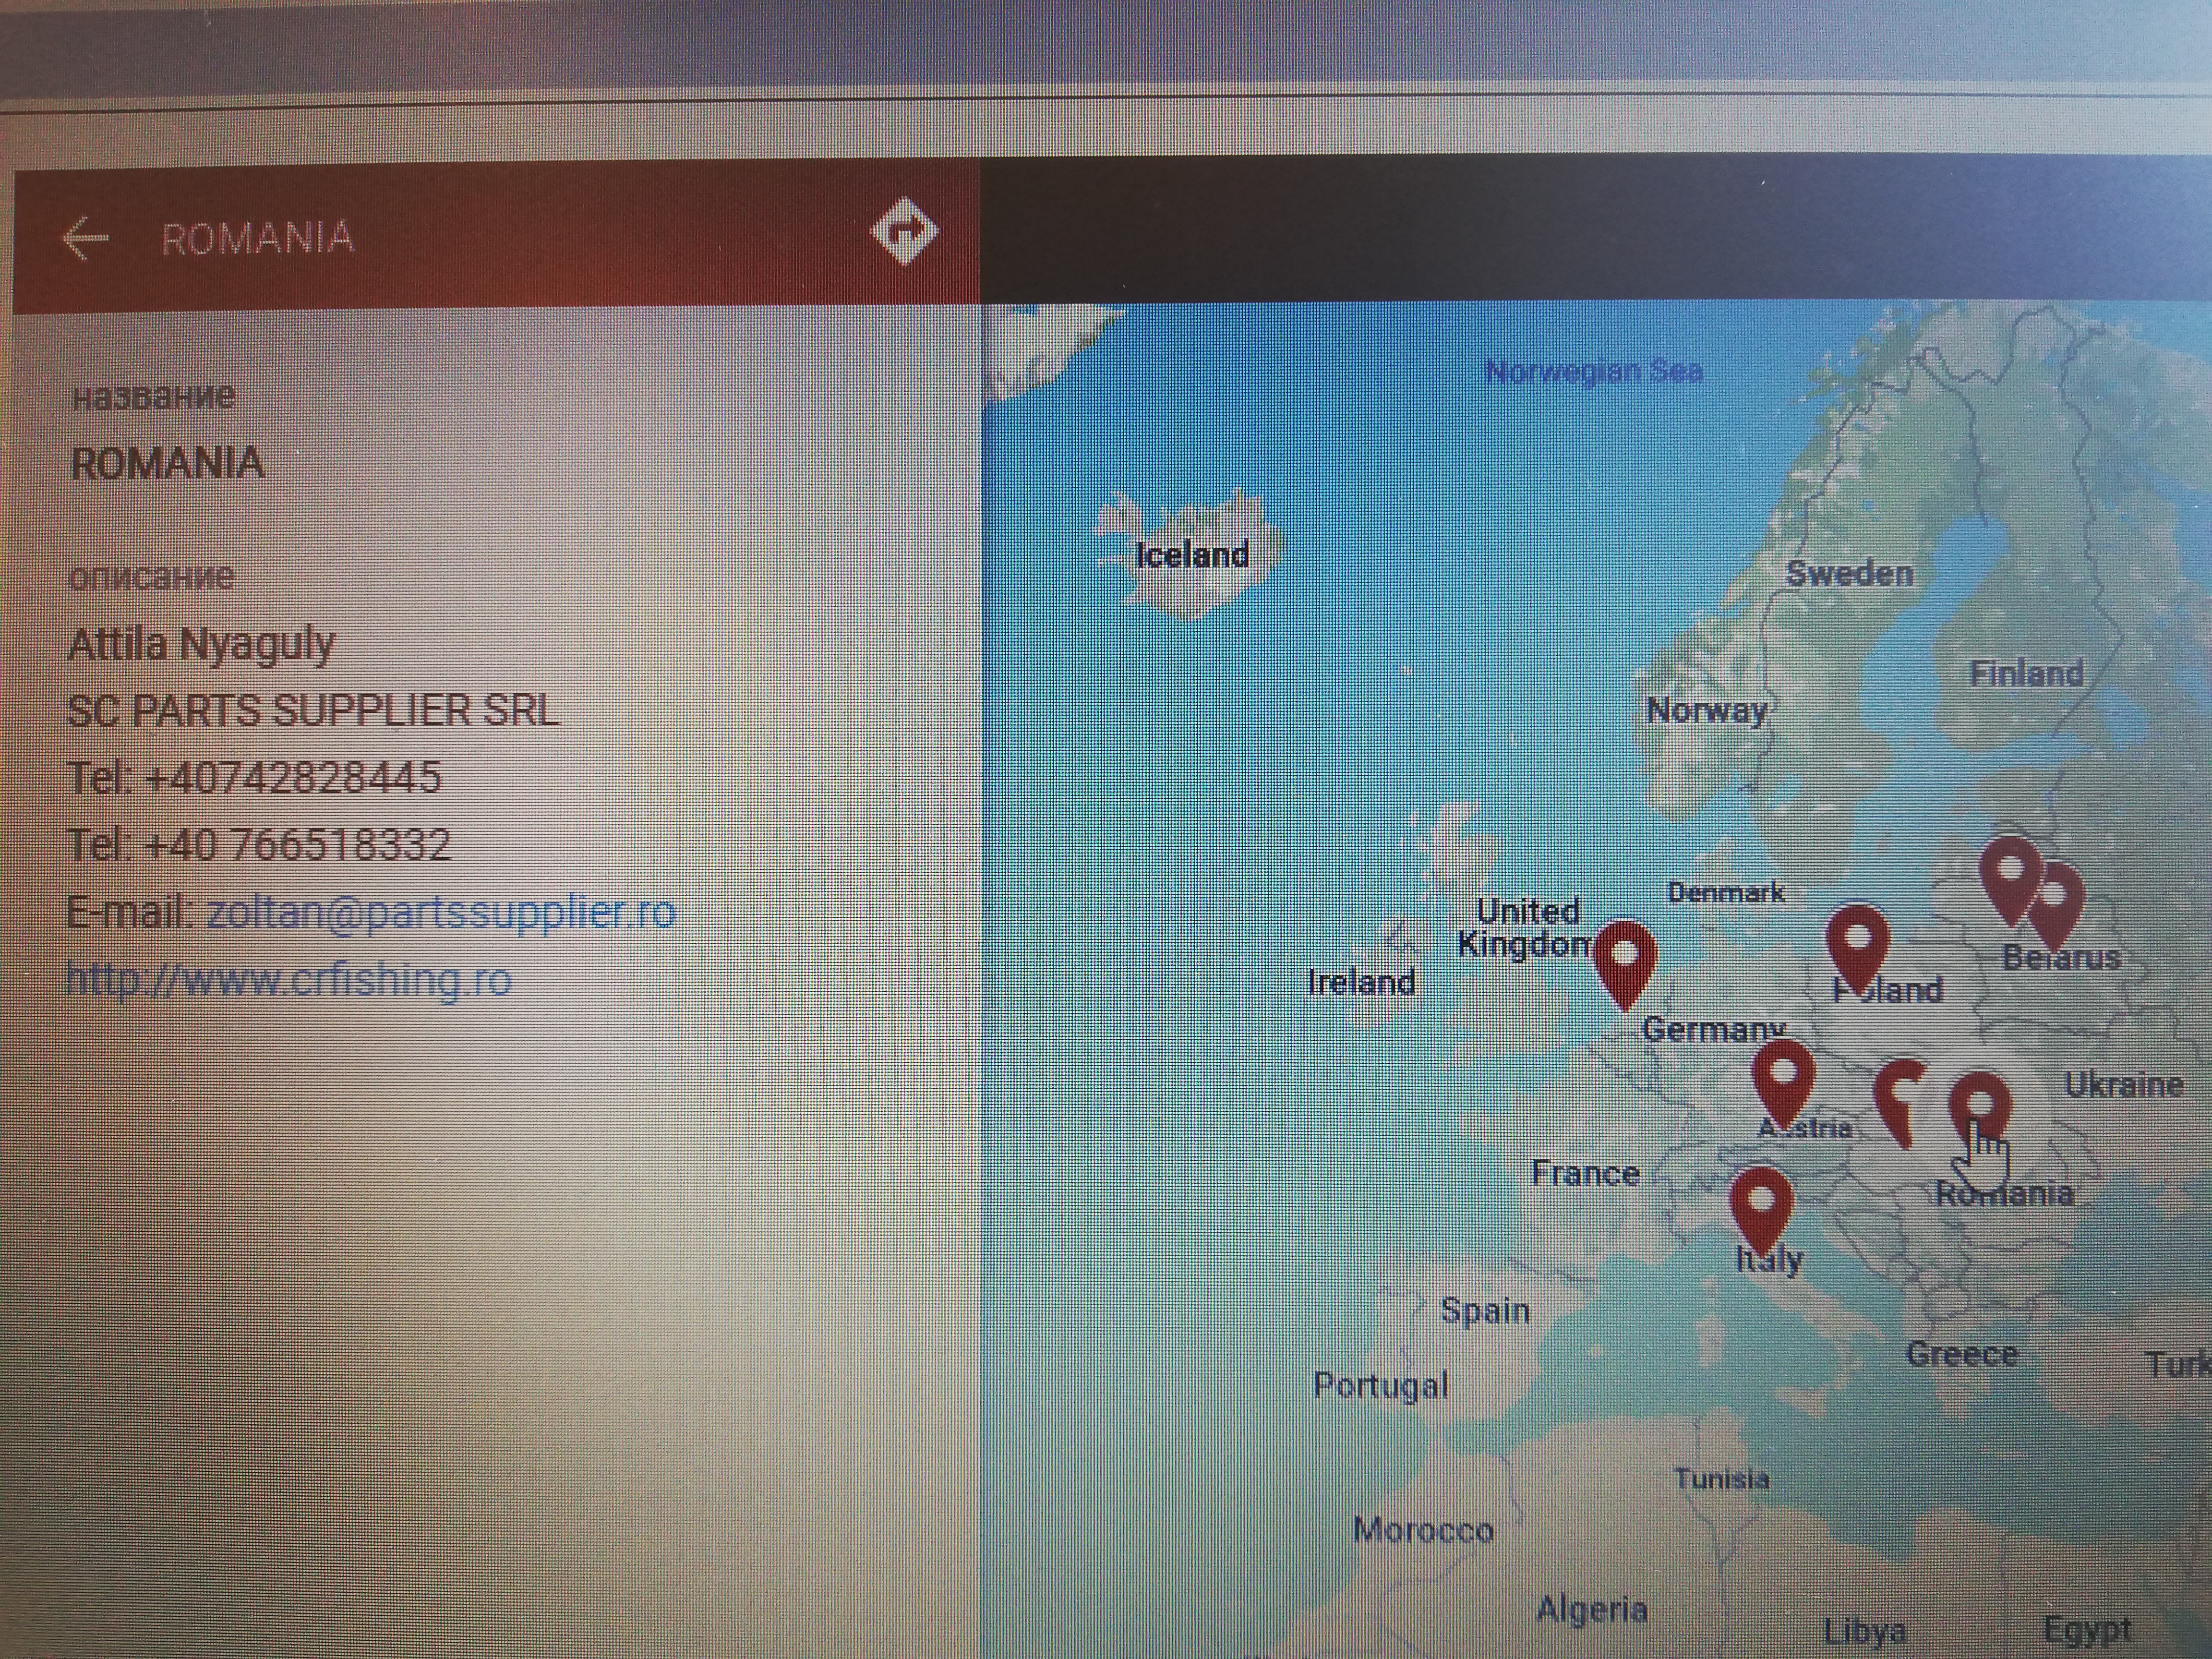
Task: Click the Egypt label on the map
Action: (x=2088, y=1631)
